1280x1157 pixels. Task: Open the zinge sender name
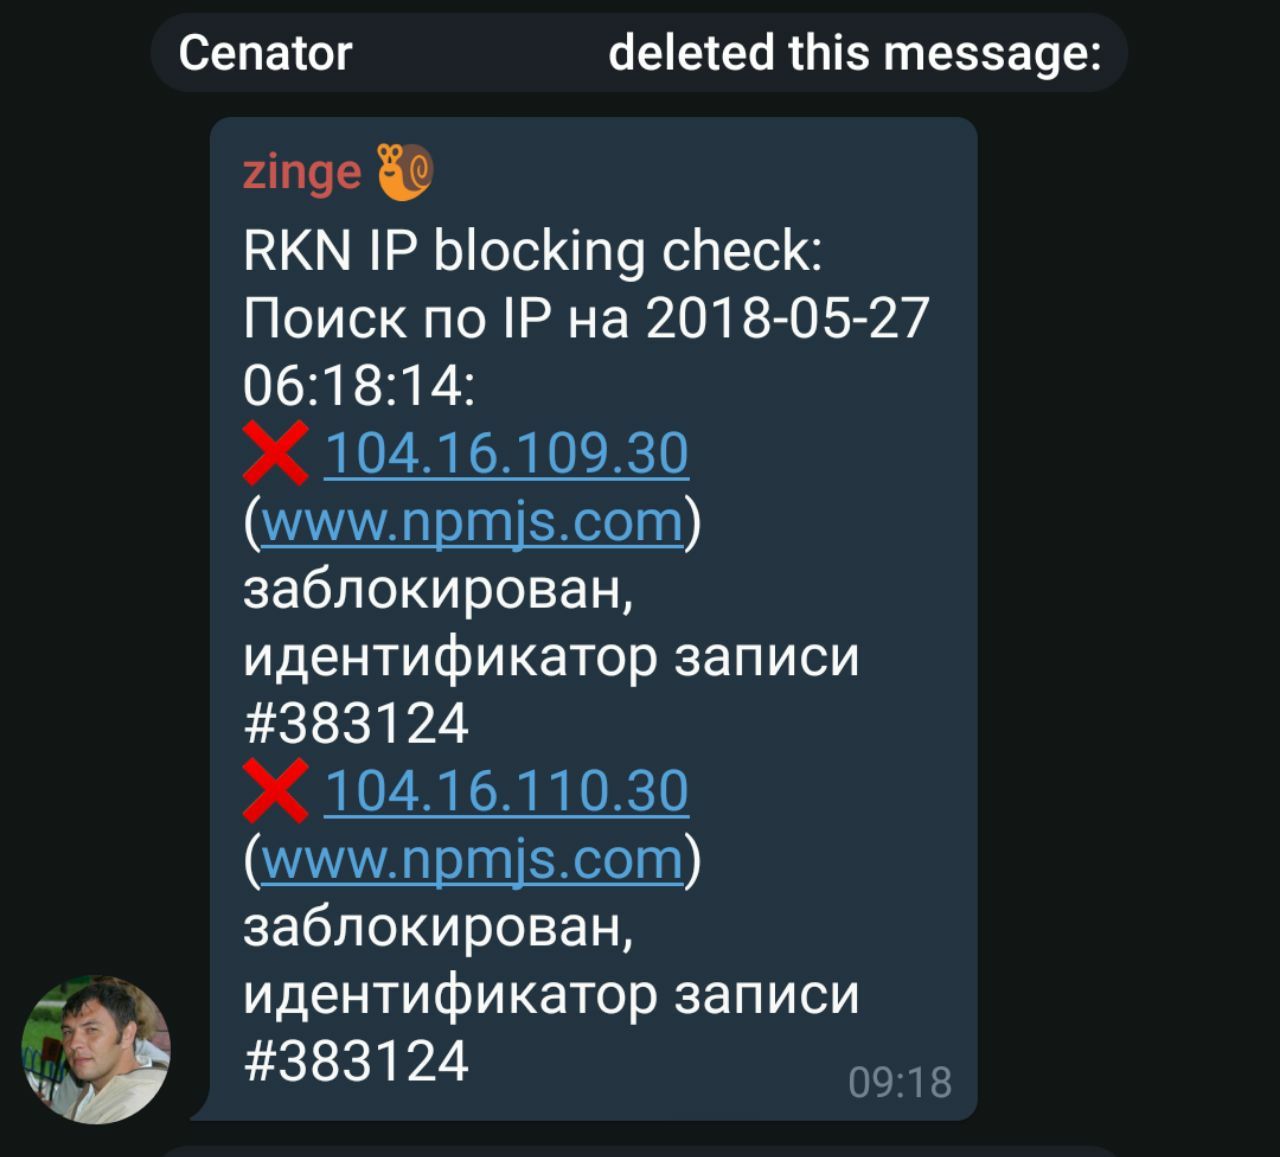click(301, 173)
